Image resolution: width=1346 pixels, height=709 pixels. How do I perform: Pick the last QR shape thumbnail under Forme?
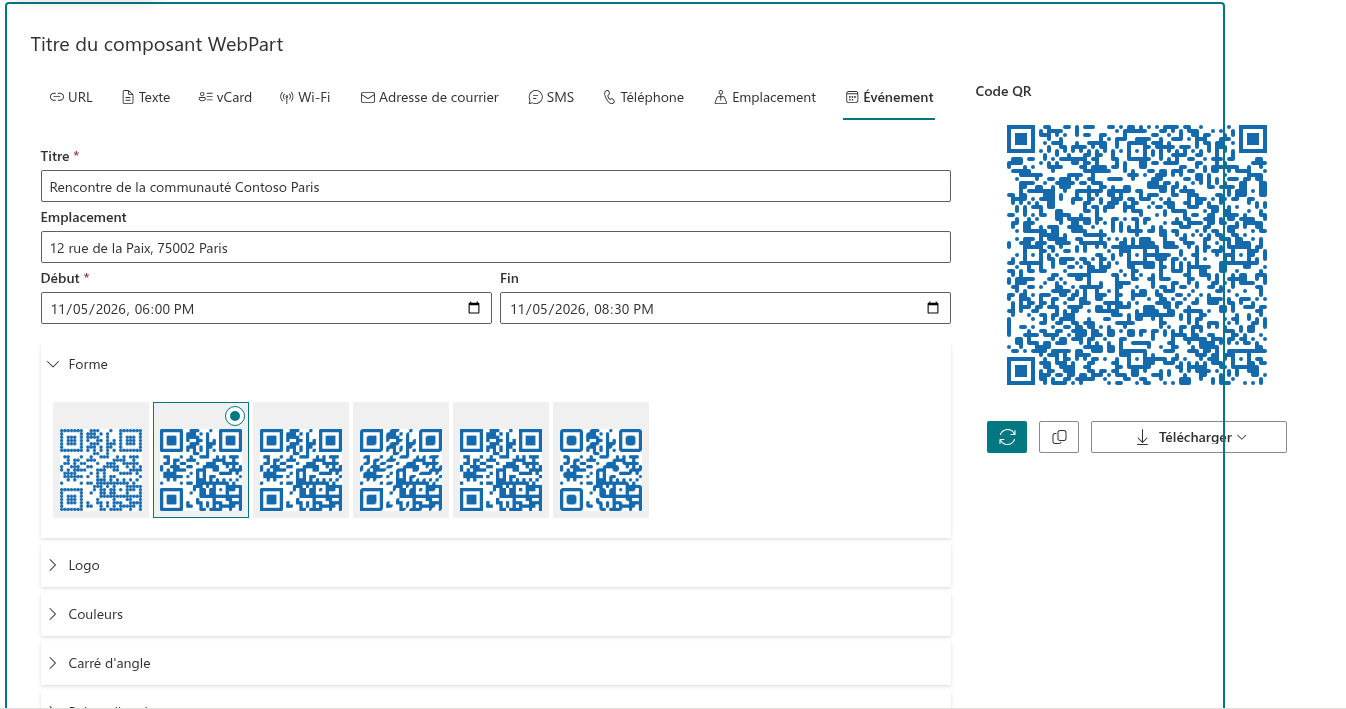click(x=601, y=460)
